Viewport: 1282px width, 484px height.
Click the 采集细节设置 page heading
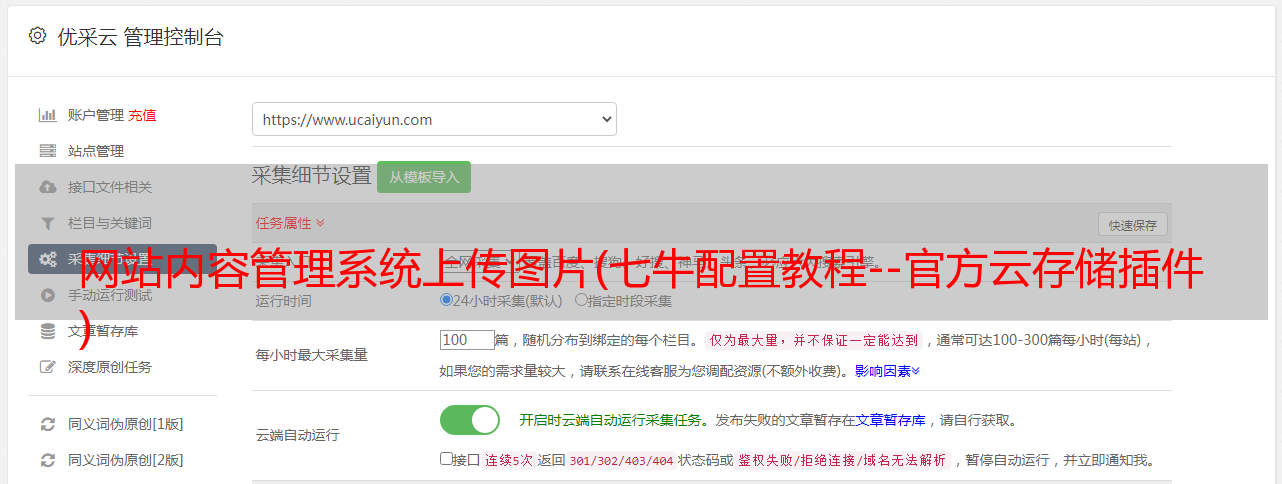312,176
